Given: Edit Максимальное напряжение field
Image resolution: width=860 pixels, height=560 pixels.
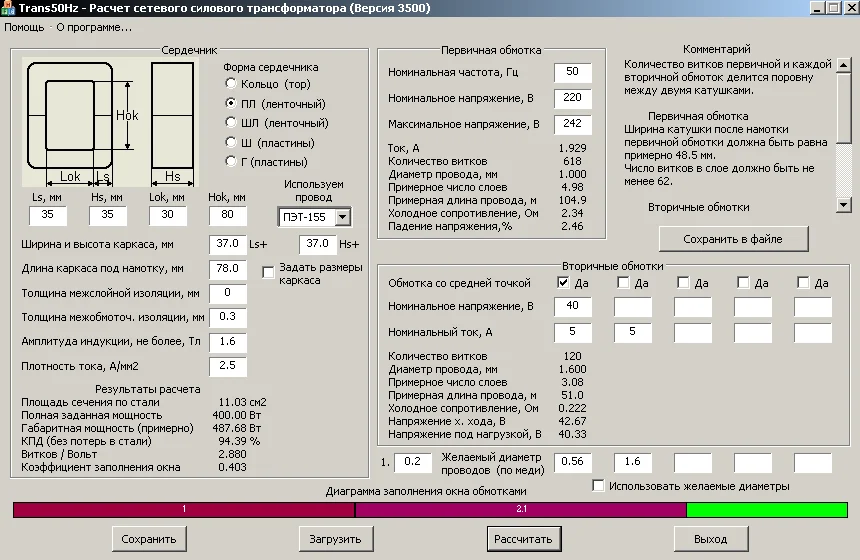Looking at the screenshot, I should click(573, 124).
